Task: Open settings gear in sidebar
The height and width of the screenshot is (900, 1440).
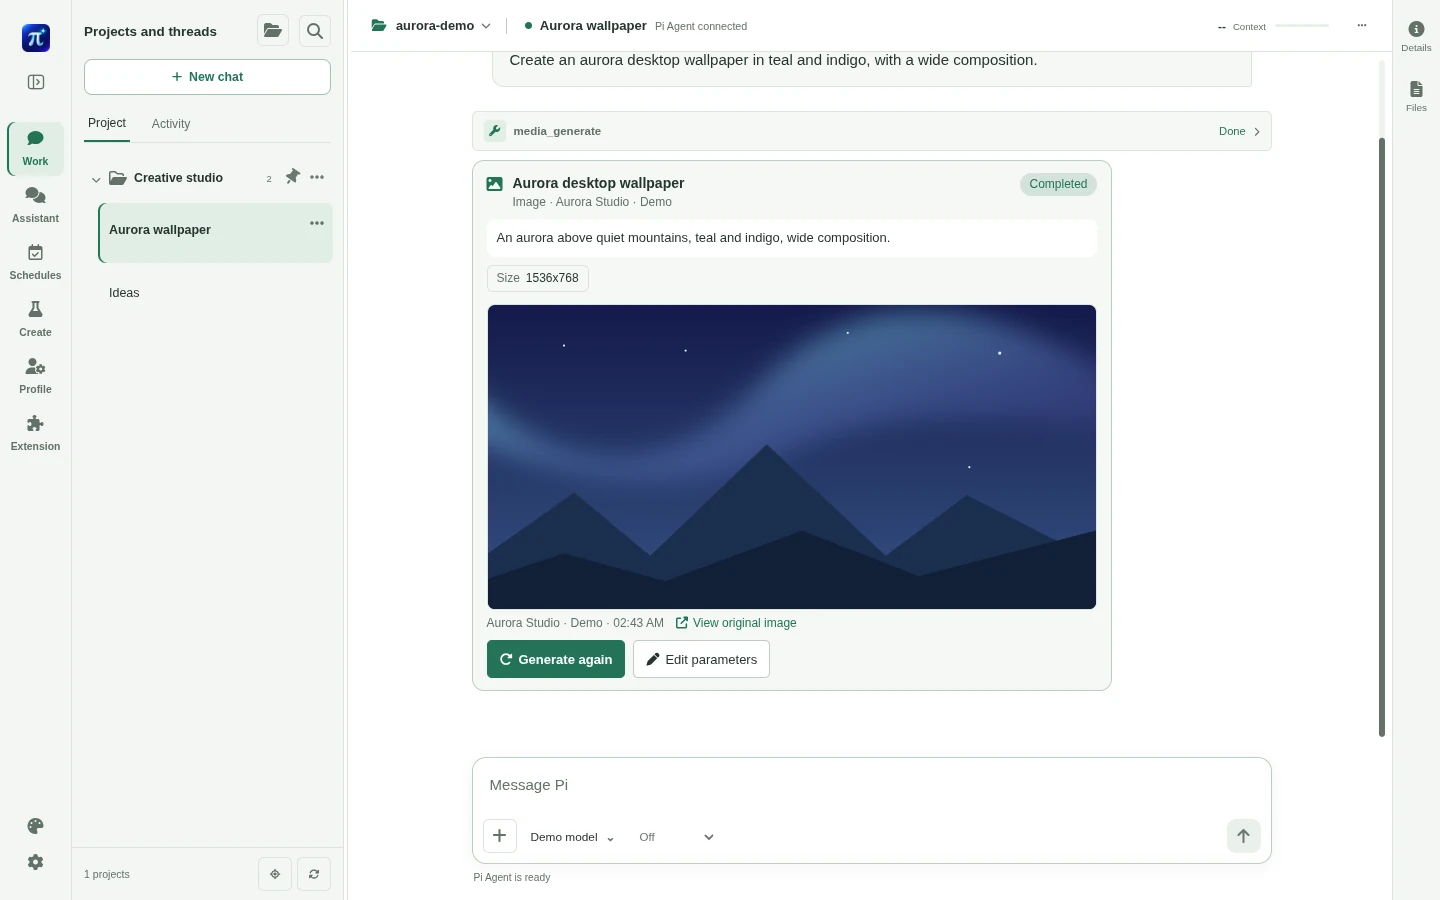Action: [x=36, y=862]
